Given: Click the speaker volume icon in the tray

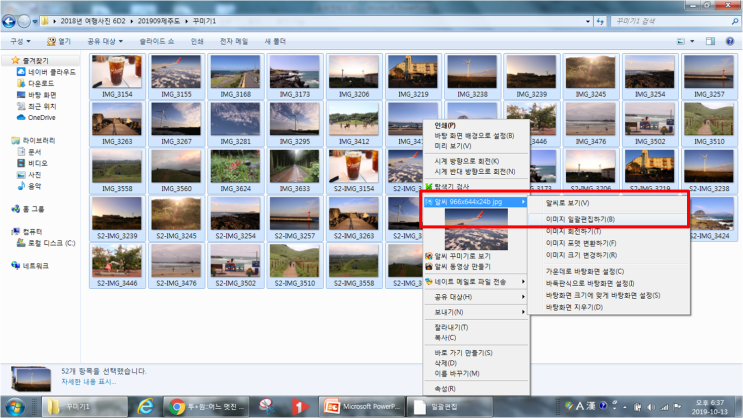Looking at the screenshot, I should tap(651, 407).
